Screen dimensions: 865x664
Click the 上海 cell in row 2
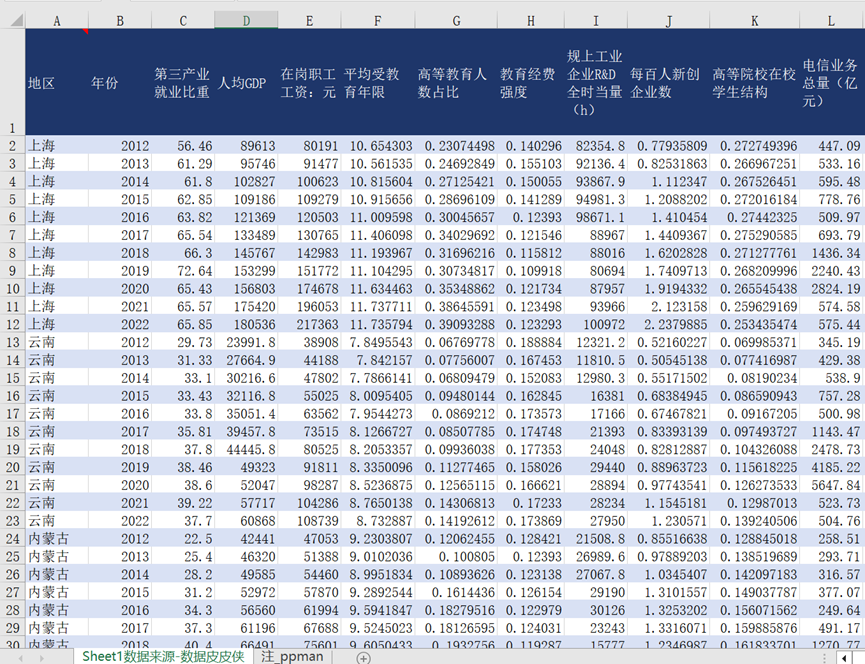point(57,146)
